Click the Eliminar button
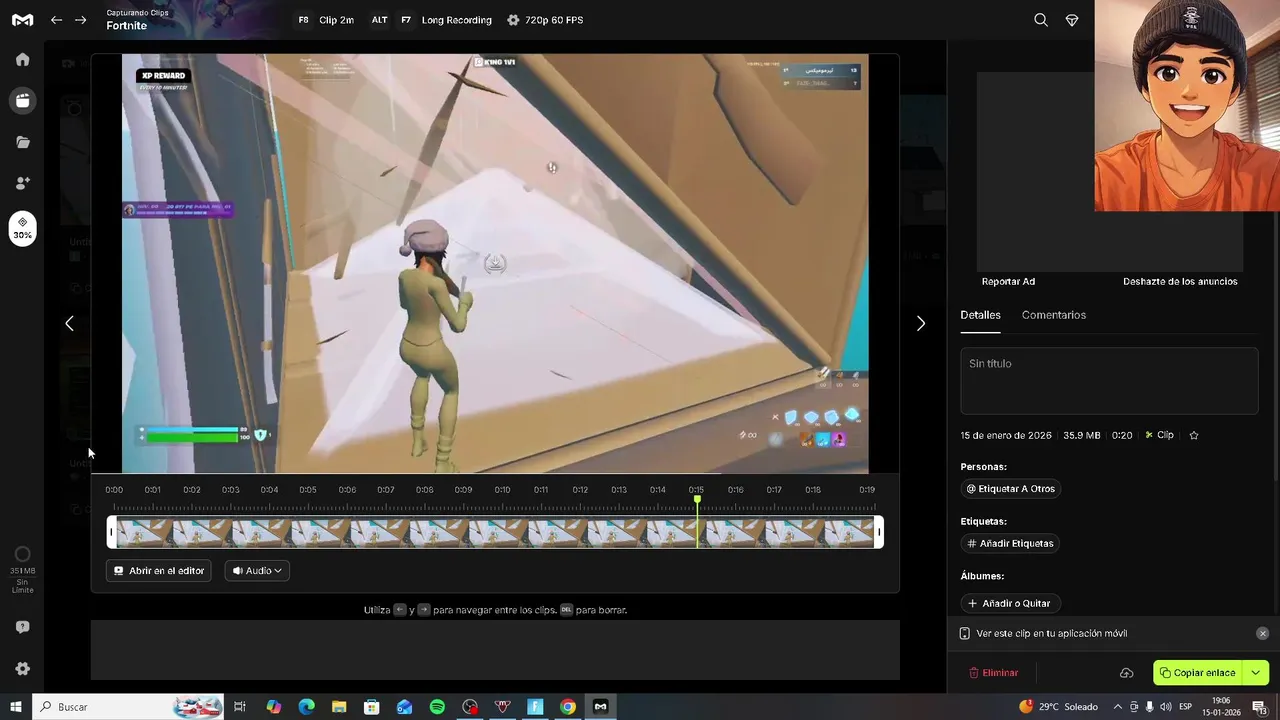The height and width of the screenshot is (720, 1280). 993,673
